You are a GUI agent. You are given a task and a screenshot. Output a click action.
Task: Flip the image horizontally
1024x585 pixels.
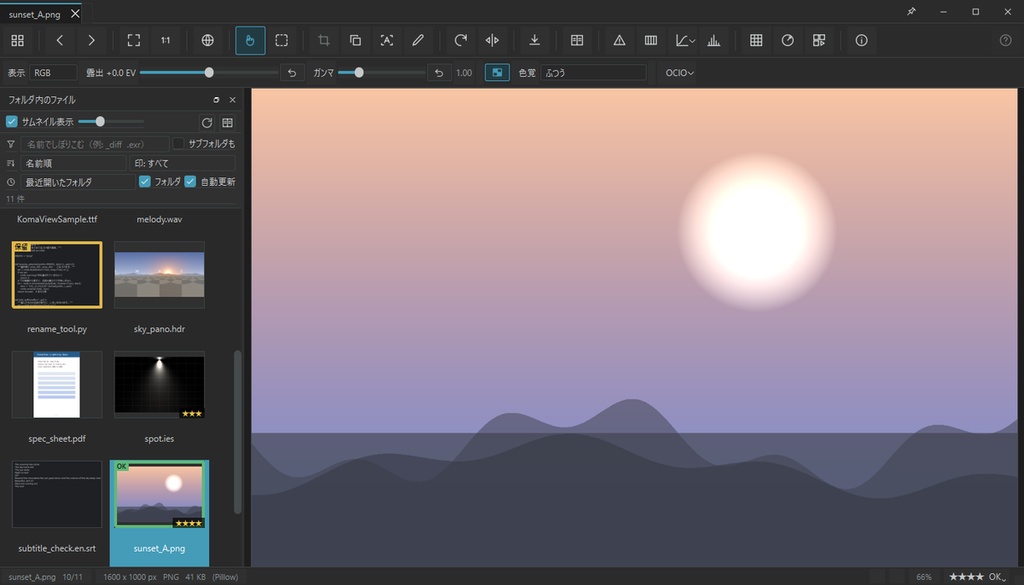click(x=492, y=40)
